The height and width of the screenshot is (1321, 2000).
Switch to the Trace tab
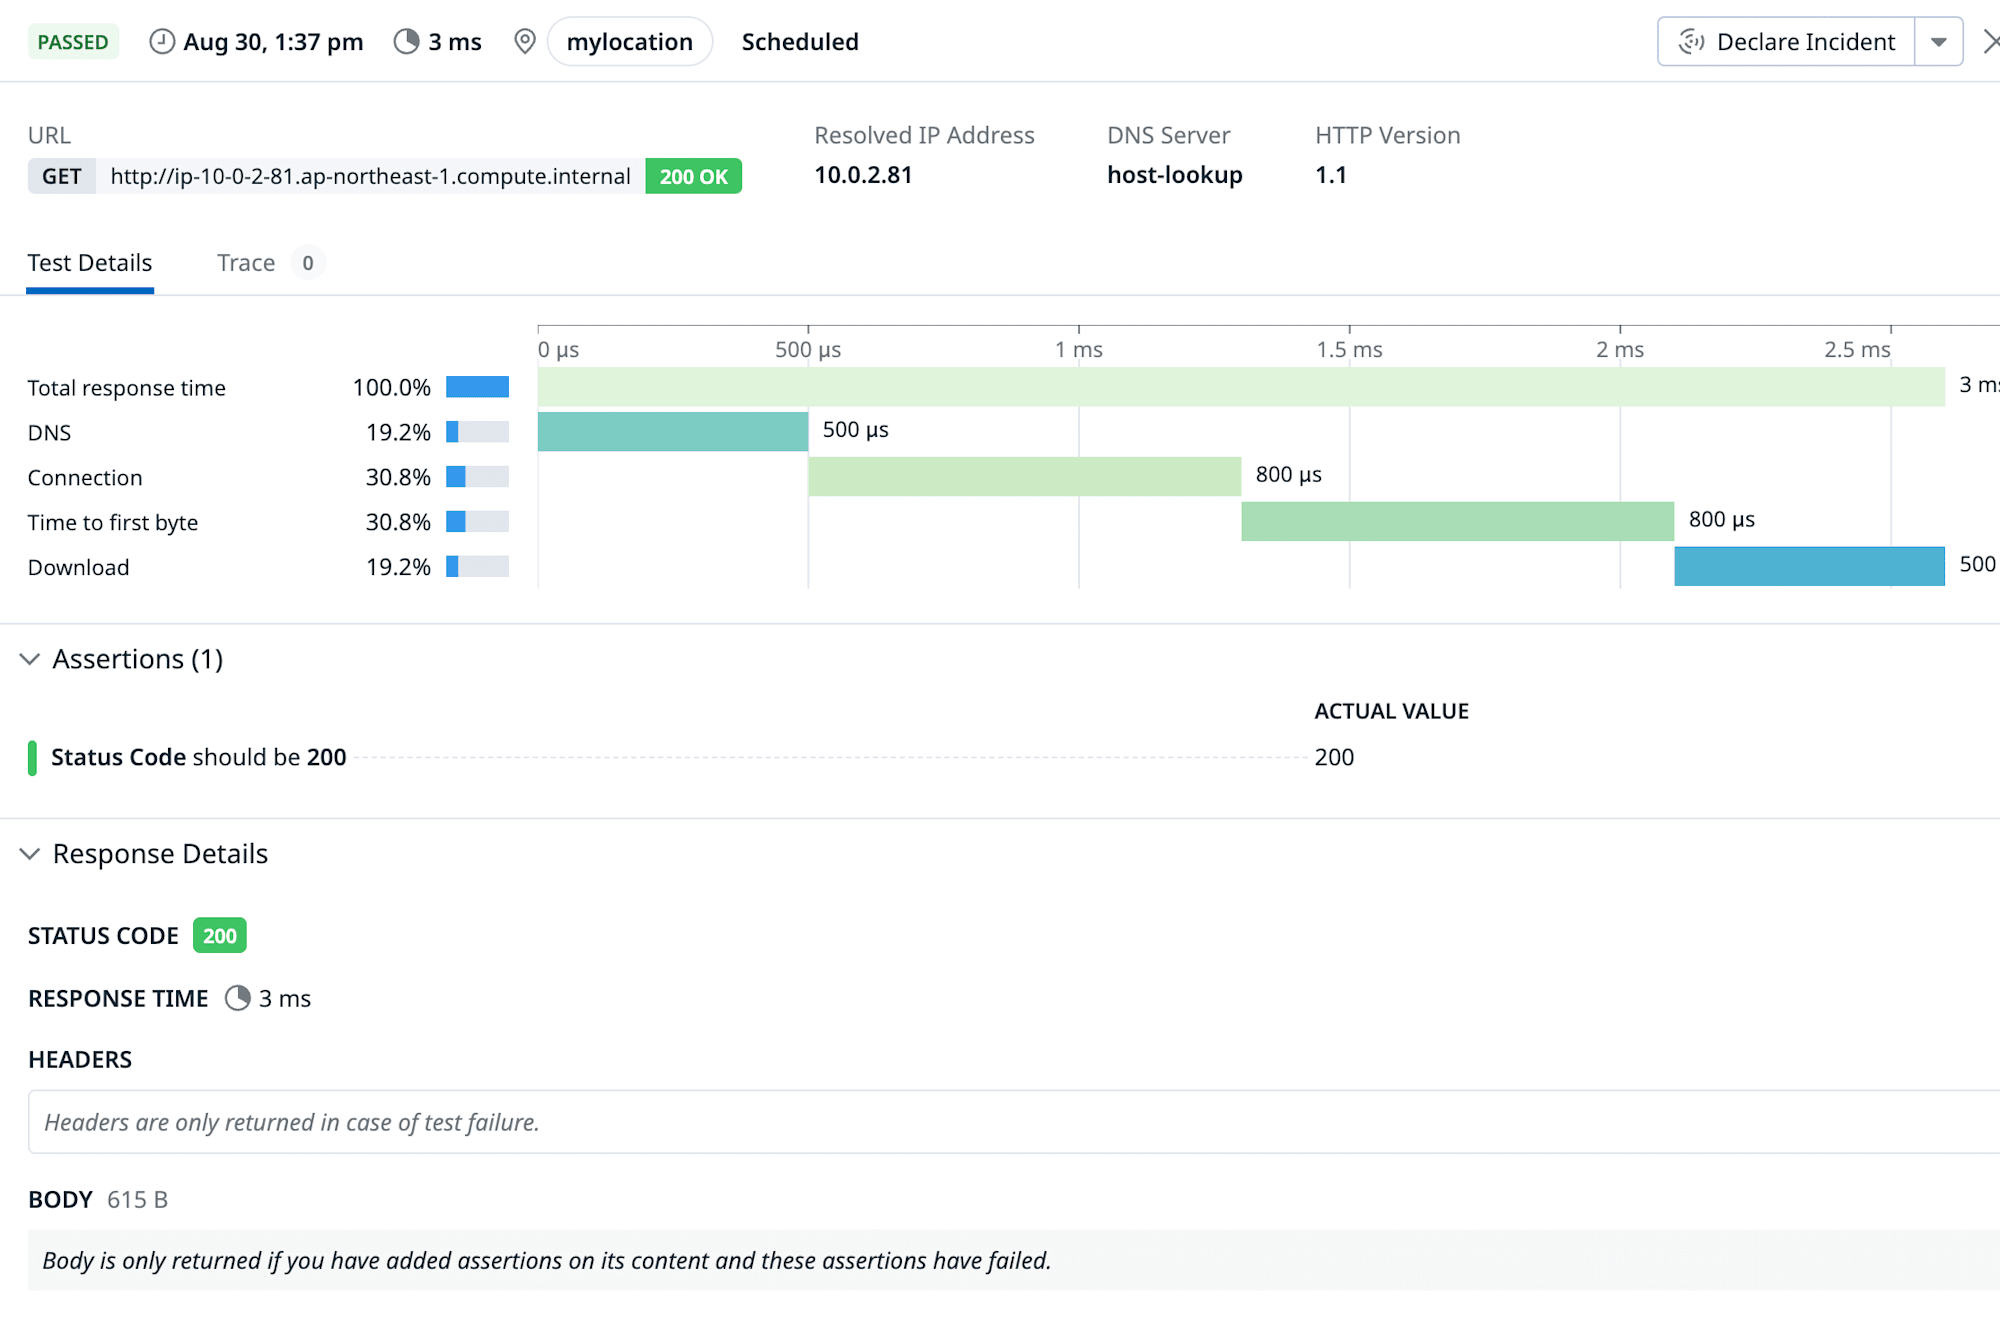tap(246, 263)
